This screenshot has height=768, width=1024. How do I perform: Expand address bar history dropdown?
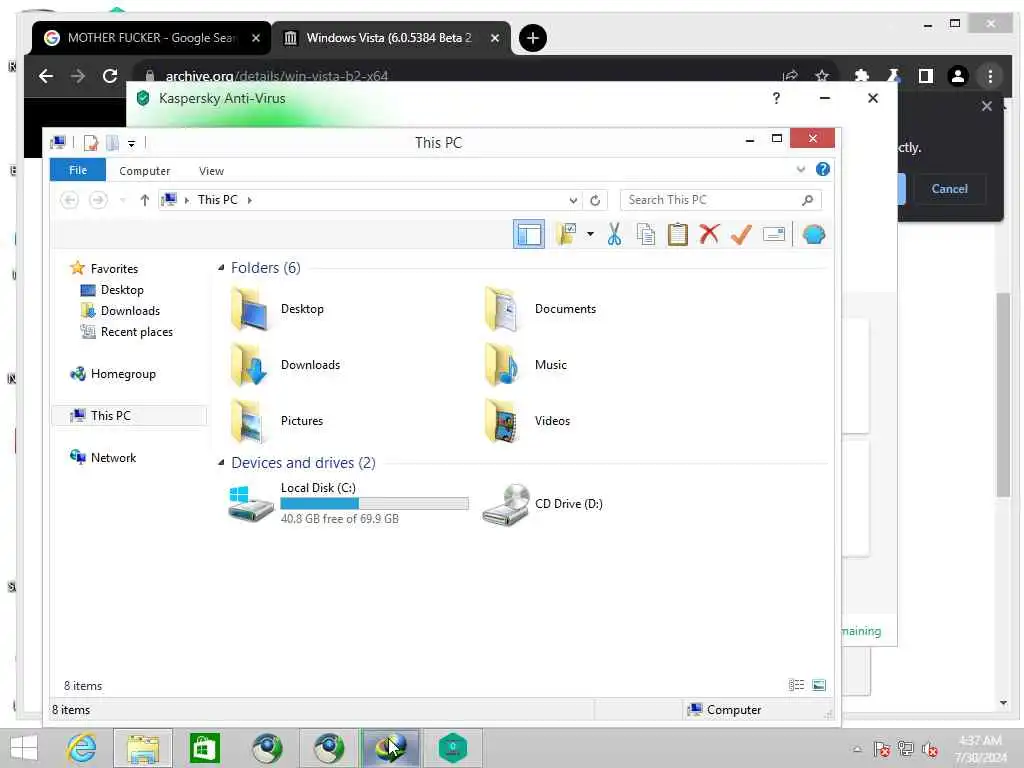click(x=573, y=200)
